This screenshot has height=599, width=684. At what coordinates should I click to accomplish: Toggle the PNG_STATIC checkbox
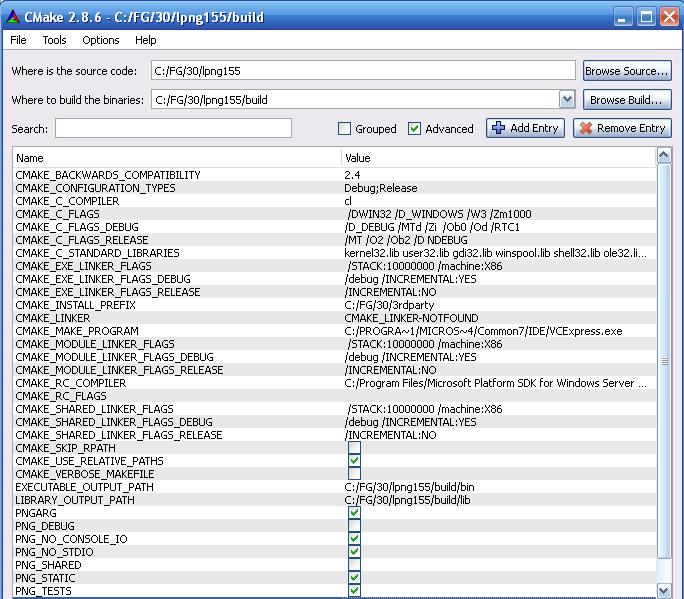(x=354, y=578)
